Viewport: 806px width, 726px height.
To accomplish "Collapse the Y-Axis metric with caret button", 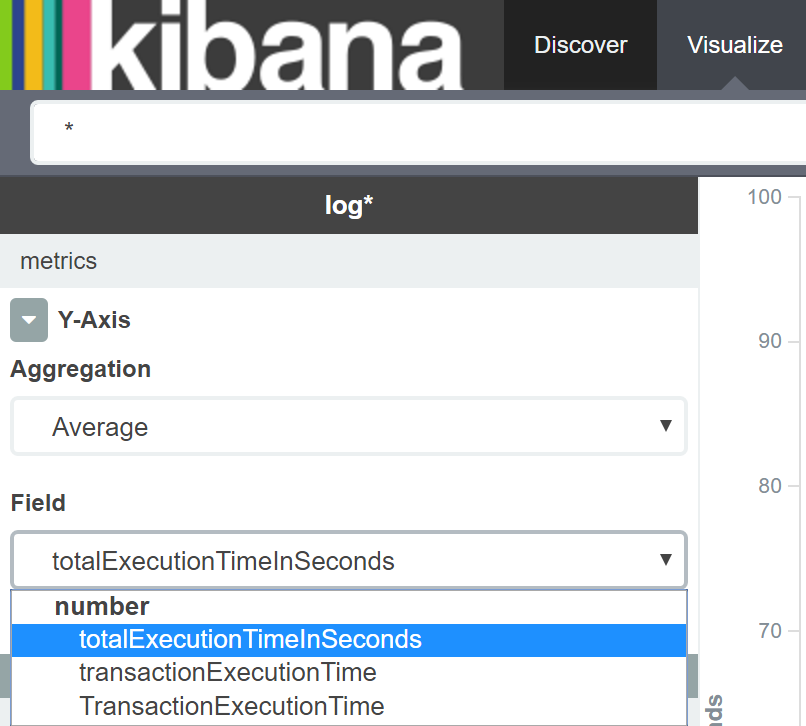I will pyautogui.click(x=29, y=321).
